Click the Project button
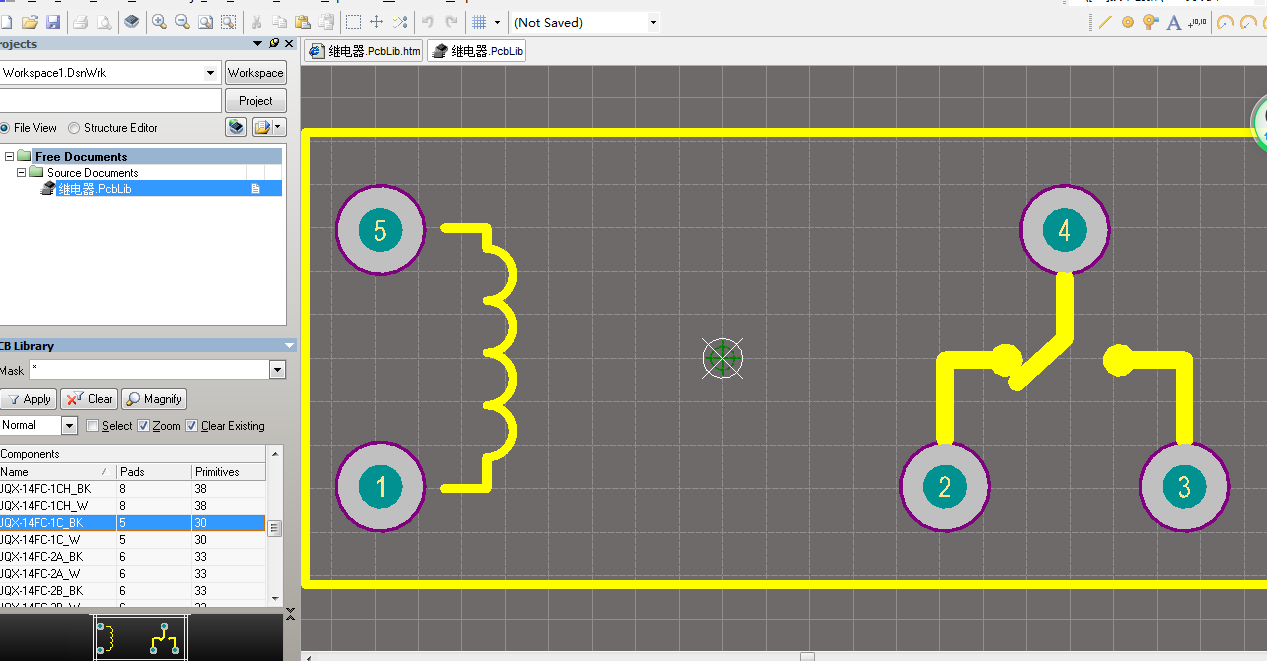Screen dimensions: 1267x661 255,101
